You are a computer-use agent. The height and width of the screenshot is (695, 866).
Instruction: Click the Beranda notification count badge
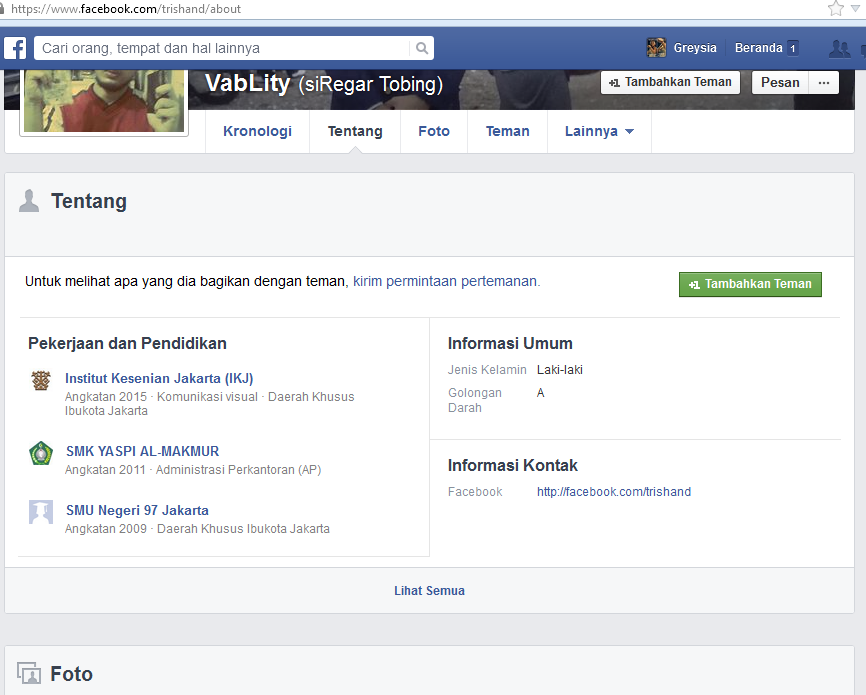click(x=793, y=48)
